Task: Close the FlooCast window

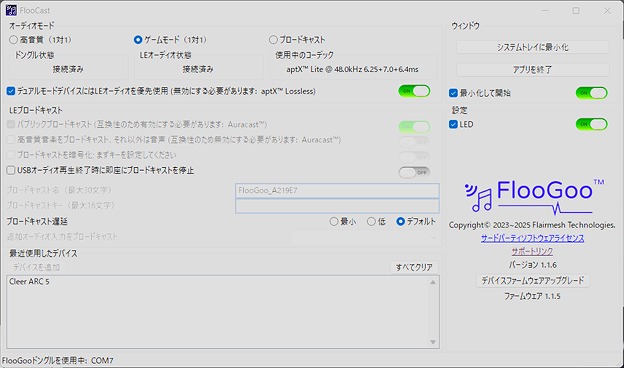Action: pos(607,10)
